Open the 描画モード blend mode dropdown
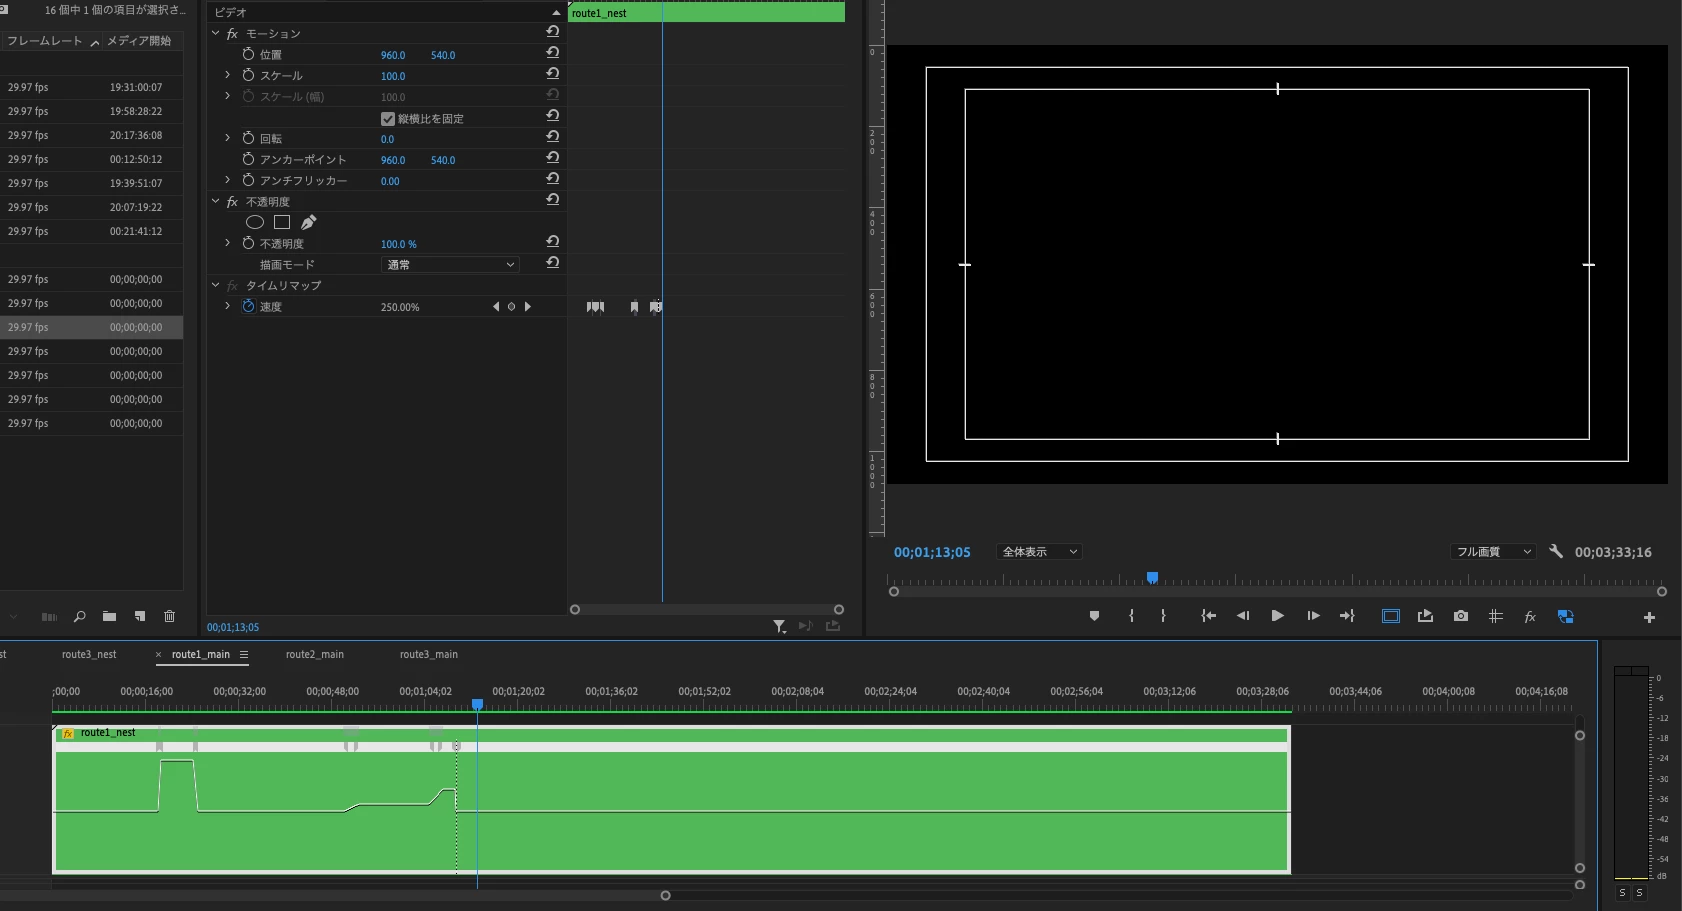The width and height of the screenshot is (1682, 911). (x=450, y=264)
